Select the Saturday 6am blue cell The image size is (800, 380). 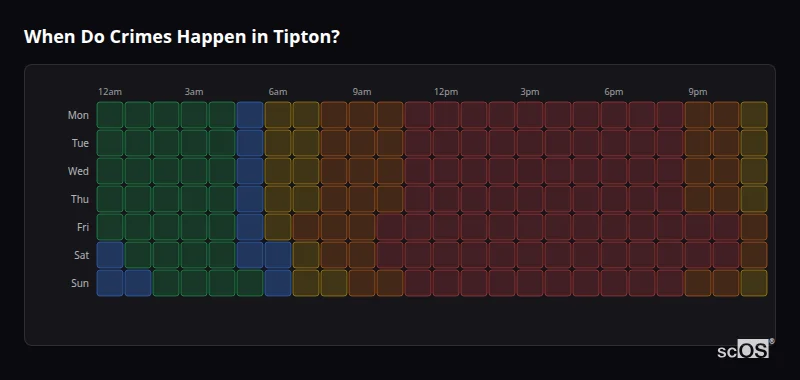tap(278, 255)
